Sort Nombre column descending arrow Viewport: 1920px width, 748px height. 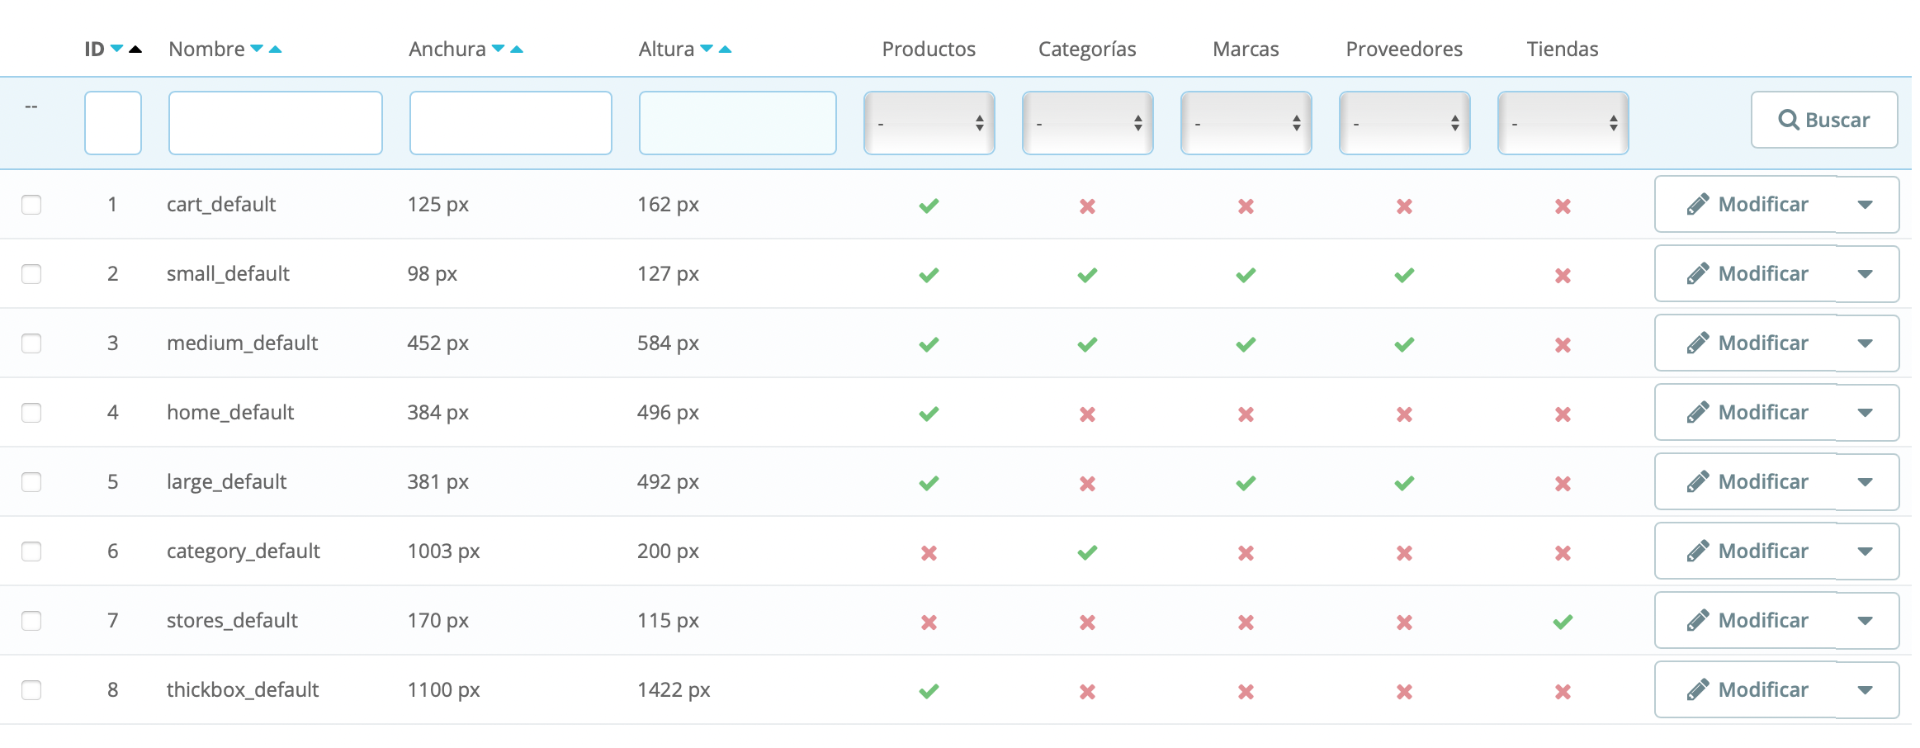click(257, 49)
